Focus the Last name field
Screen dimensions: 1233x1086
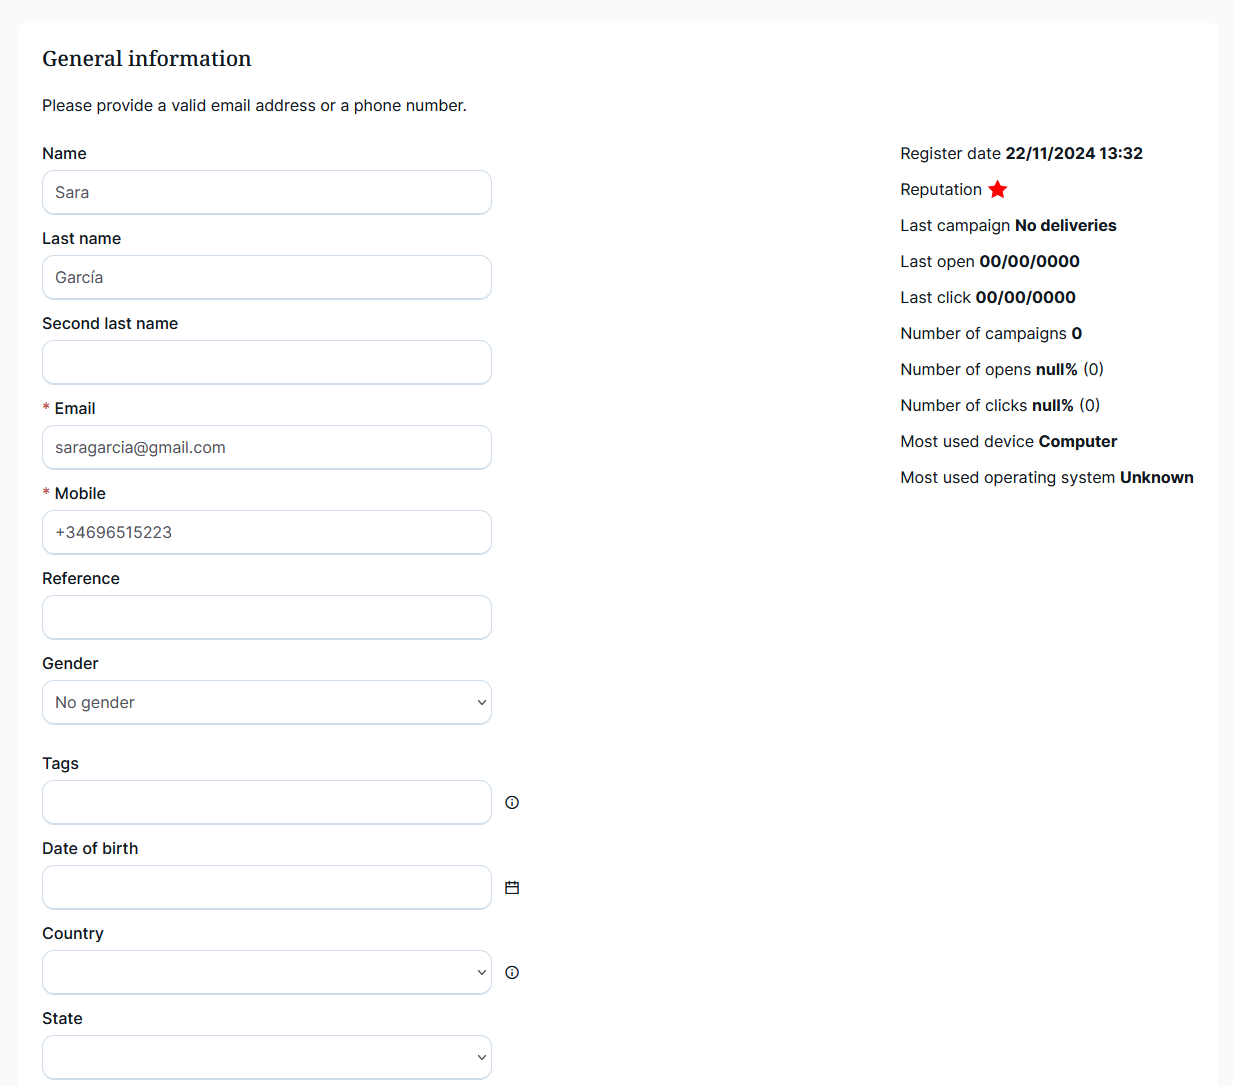tap(267, 277)
